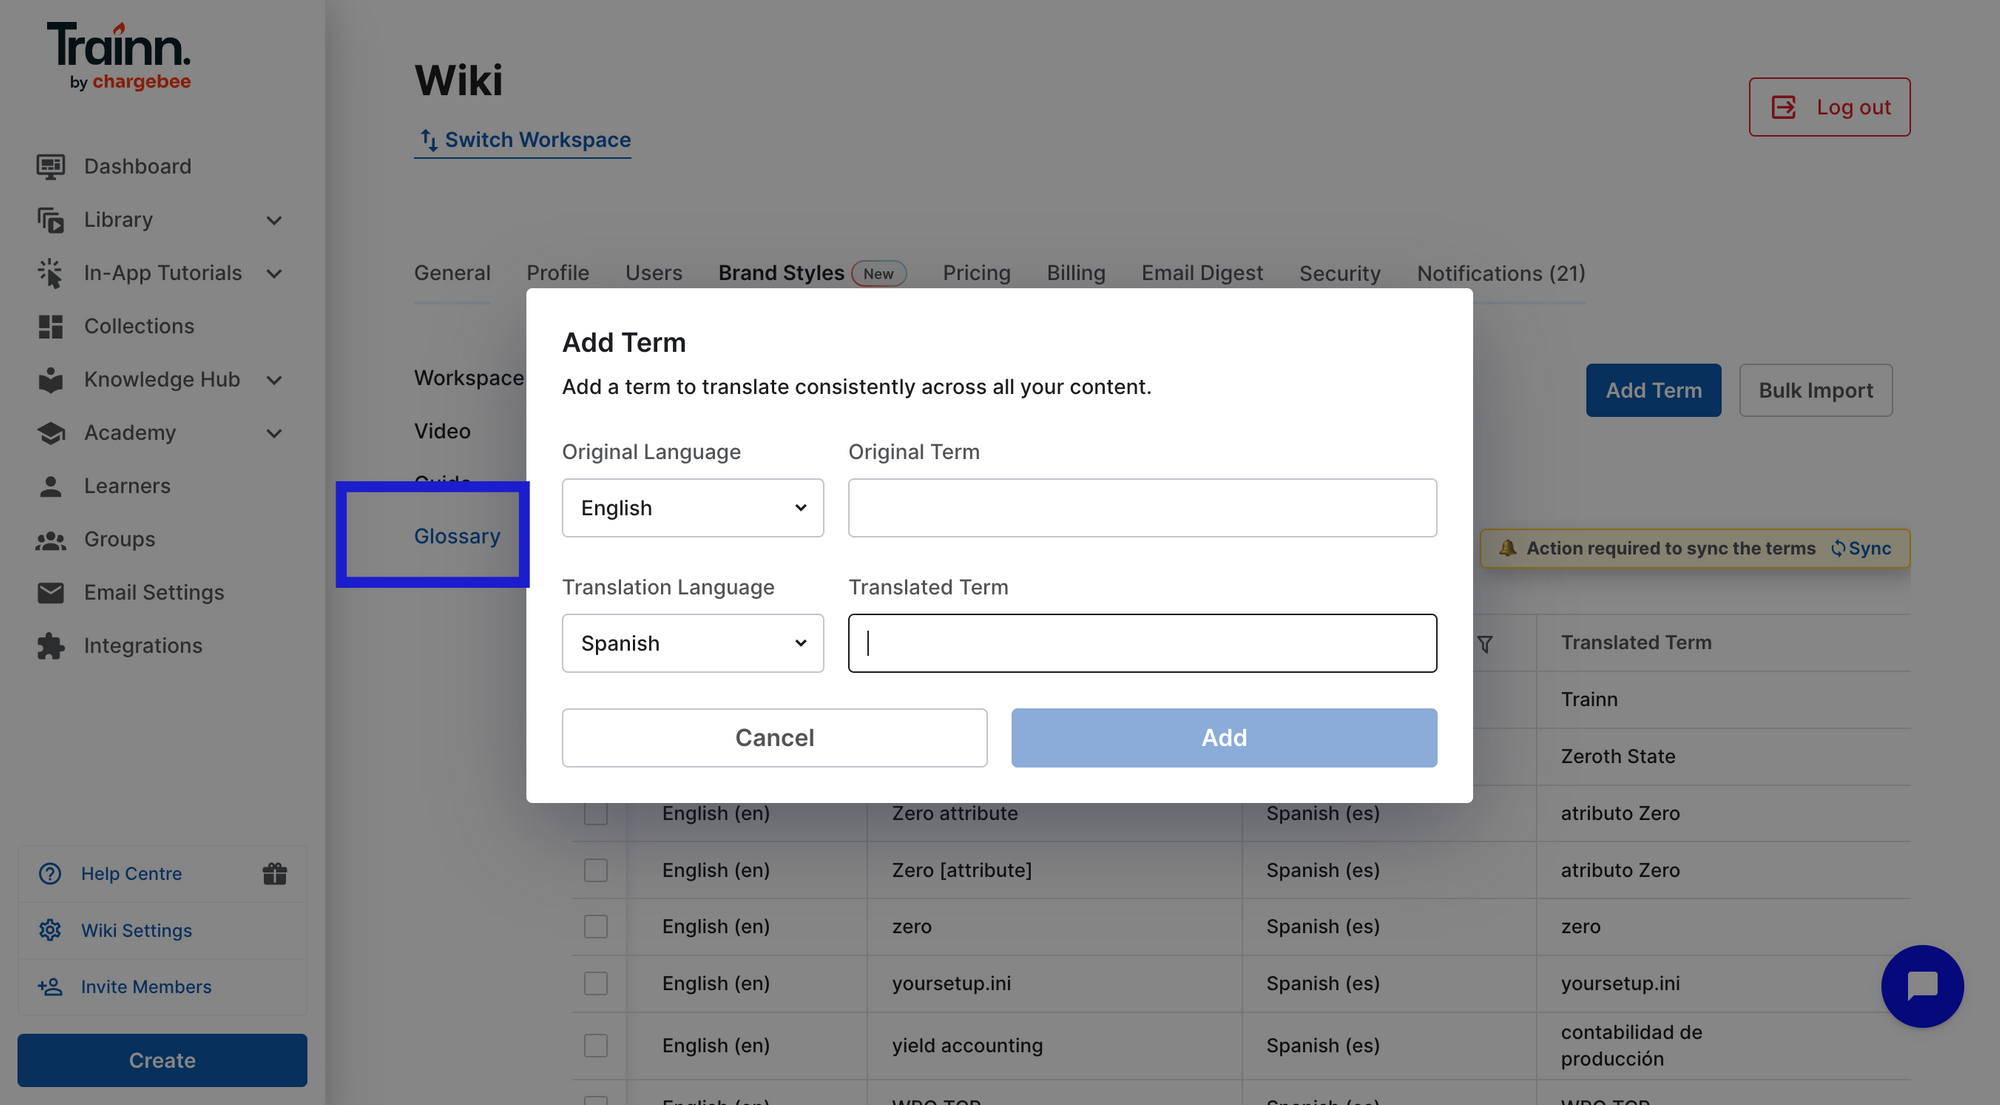Image resolution: width=2000 pixels, height=1105 pixels.
Task: Expand the Knowledge Hub chevron
Action: pyautogui.click(x=274, y=380)
